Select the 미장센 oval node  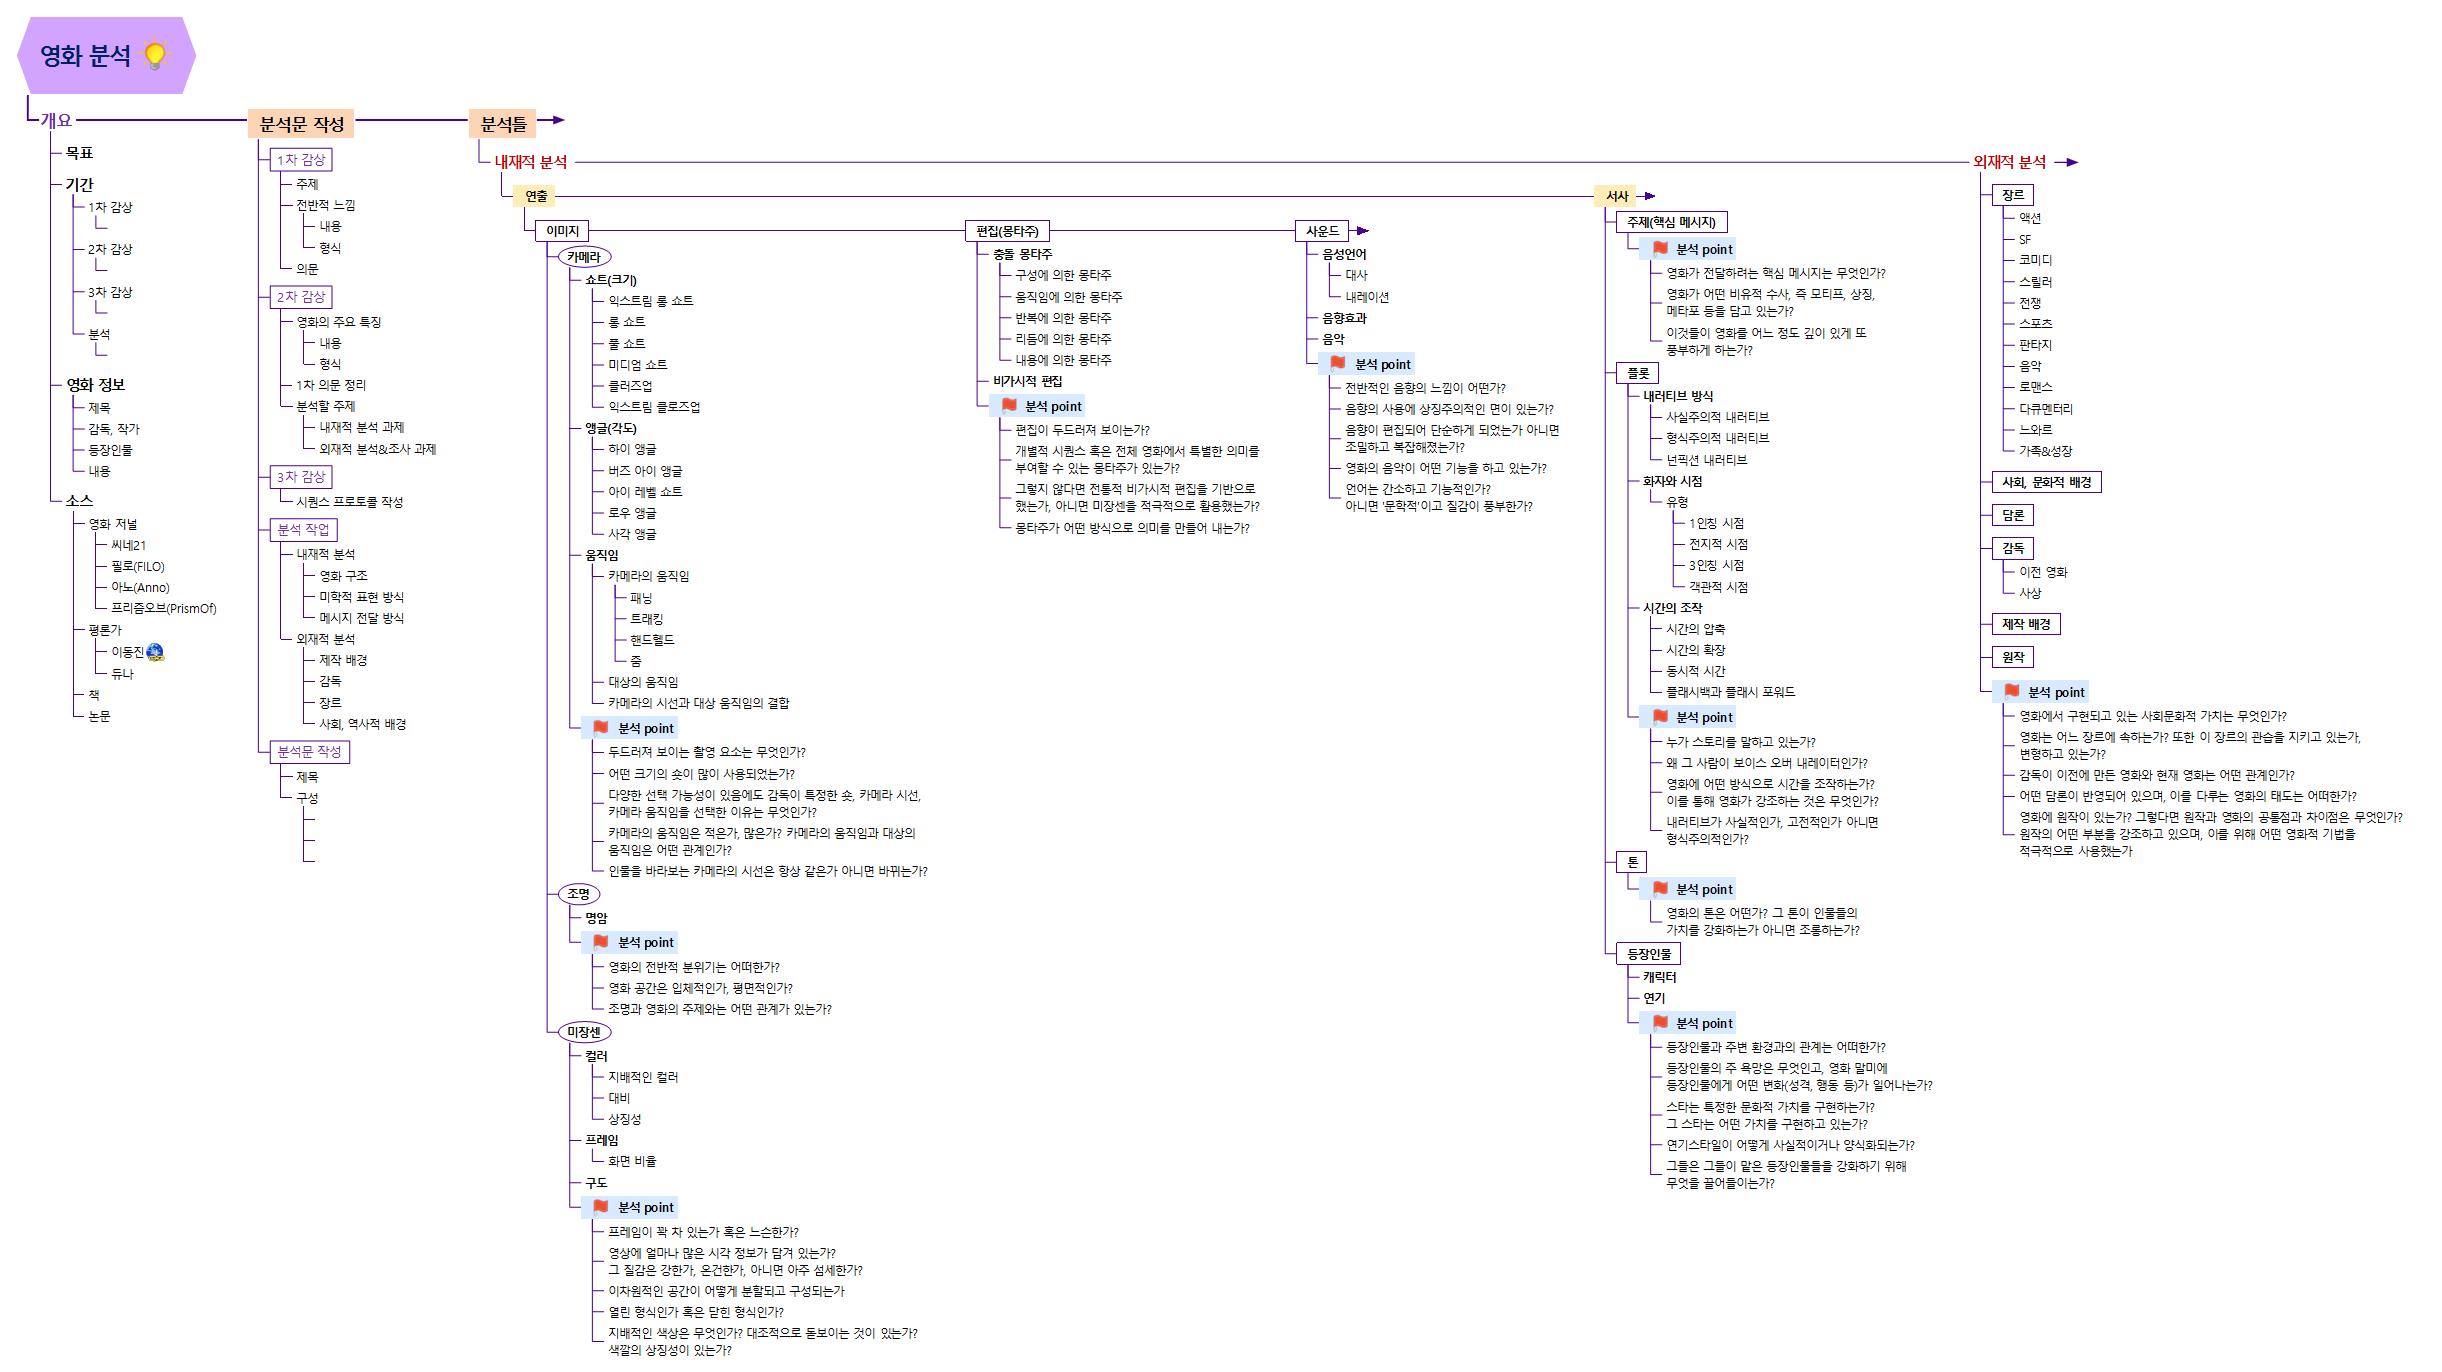click(584, 1031)
